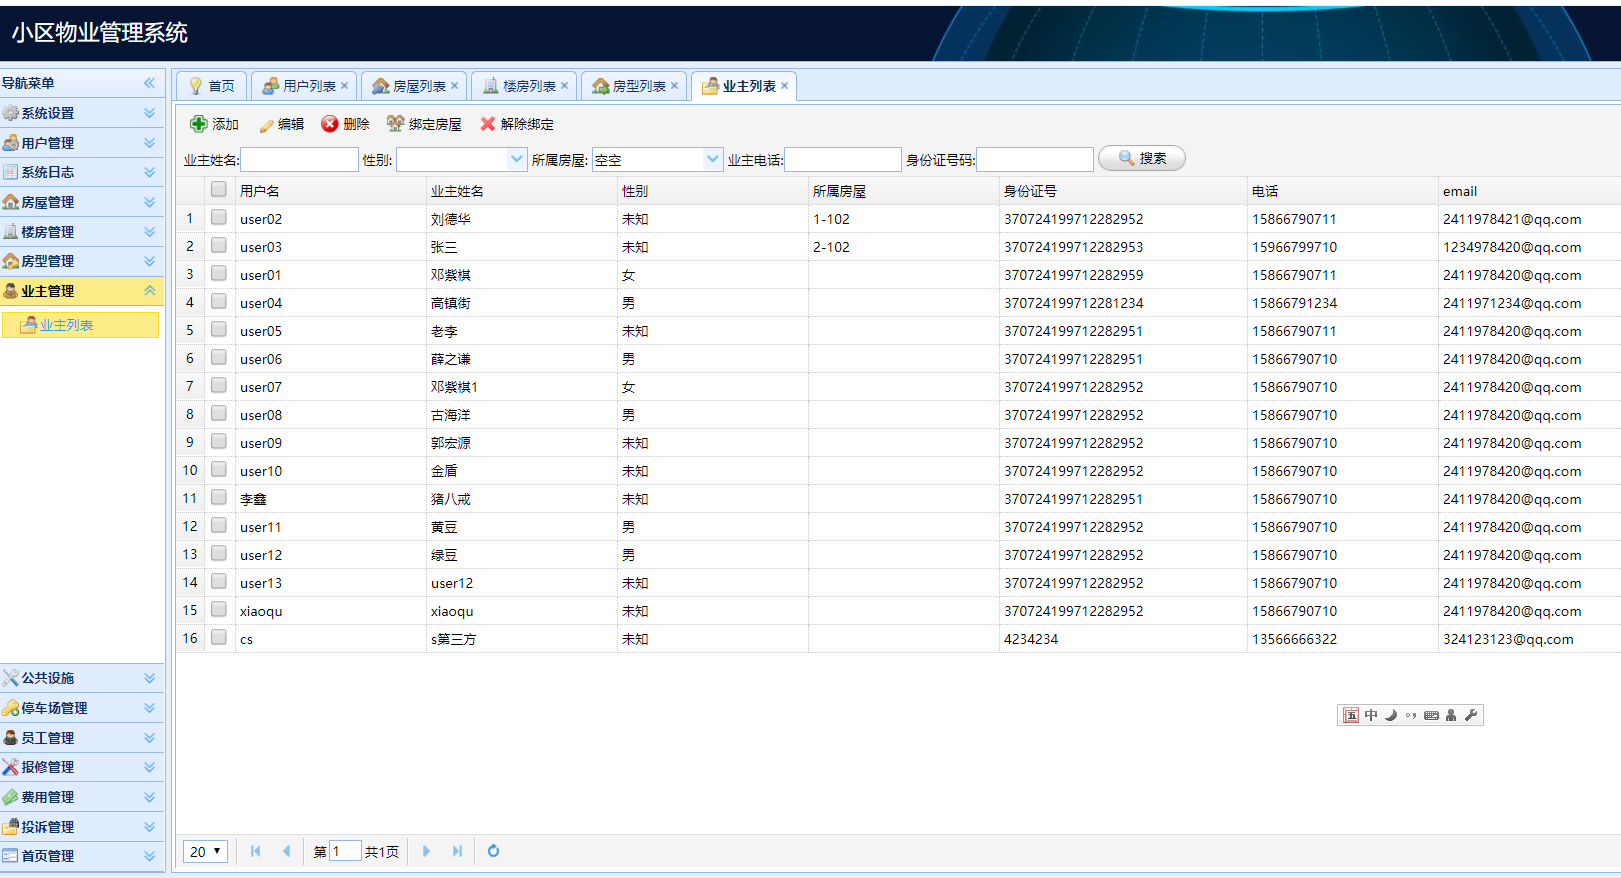Image resolution: width=1621 pixels, height=878 pixels.
Task: Click the 身份证号码 input field
Action: pyautogui.click(x=1035, y=160)
